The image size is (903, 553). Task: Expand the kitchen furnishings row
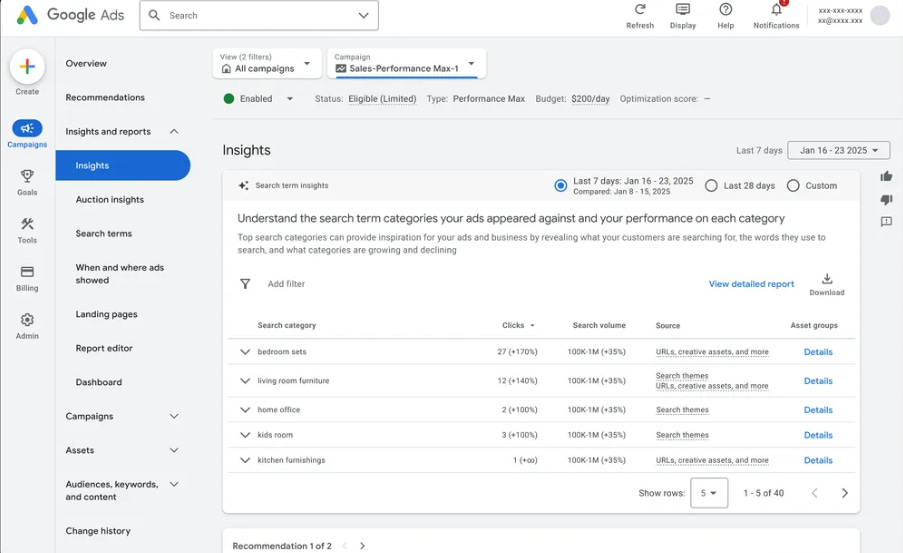[245, 460]
